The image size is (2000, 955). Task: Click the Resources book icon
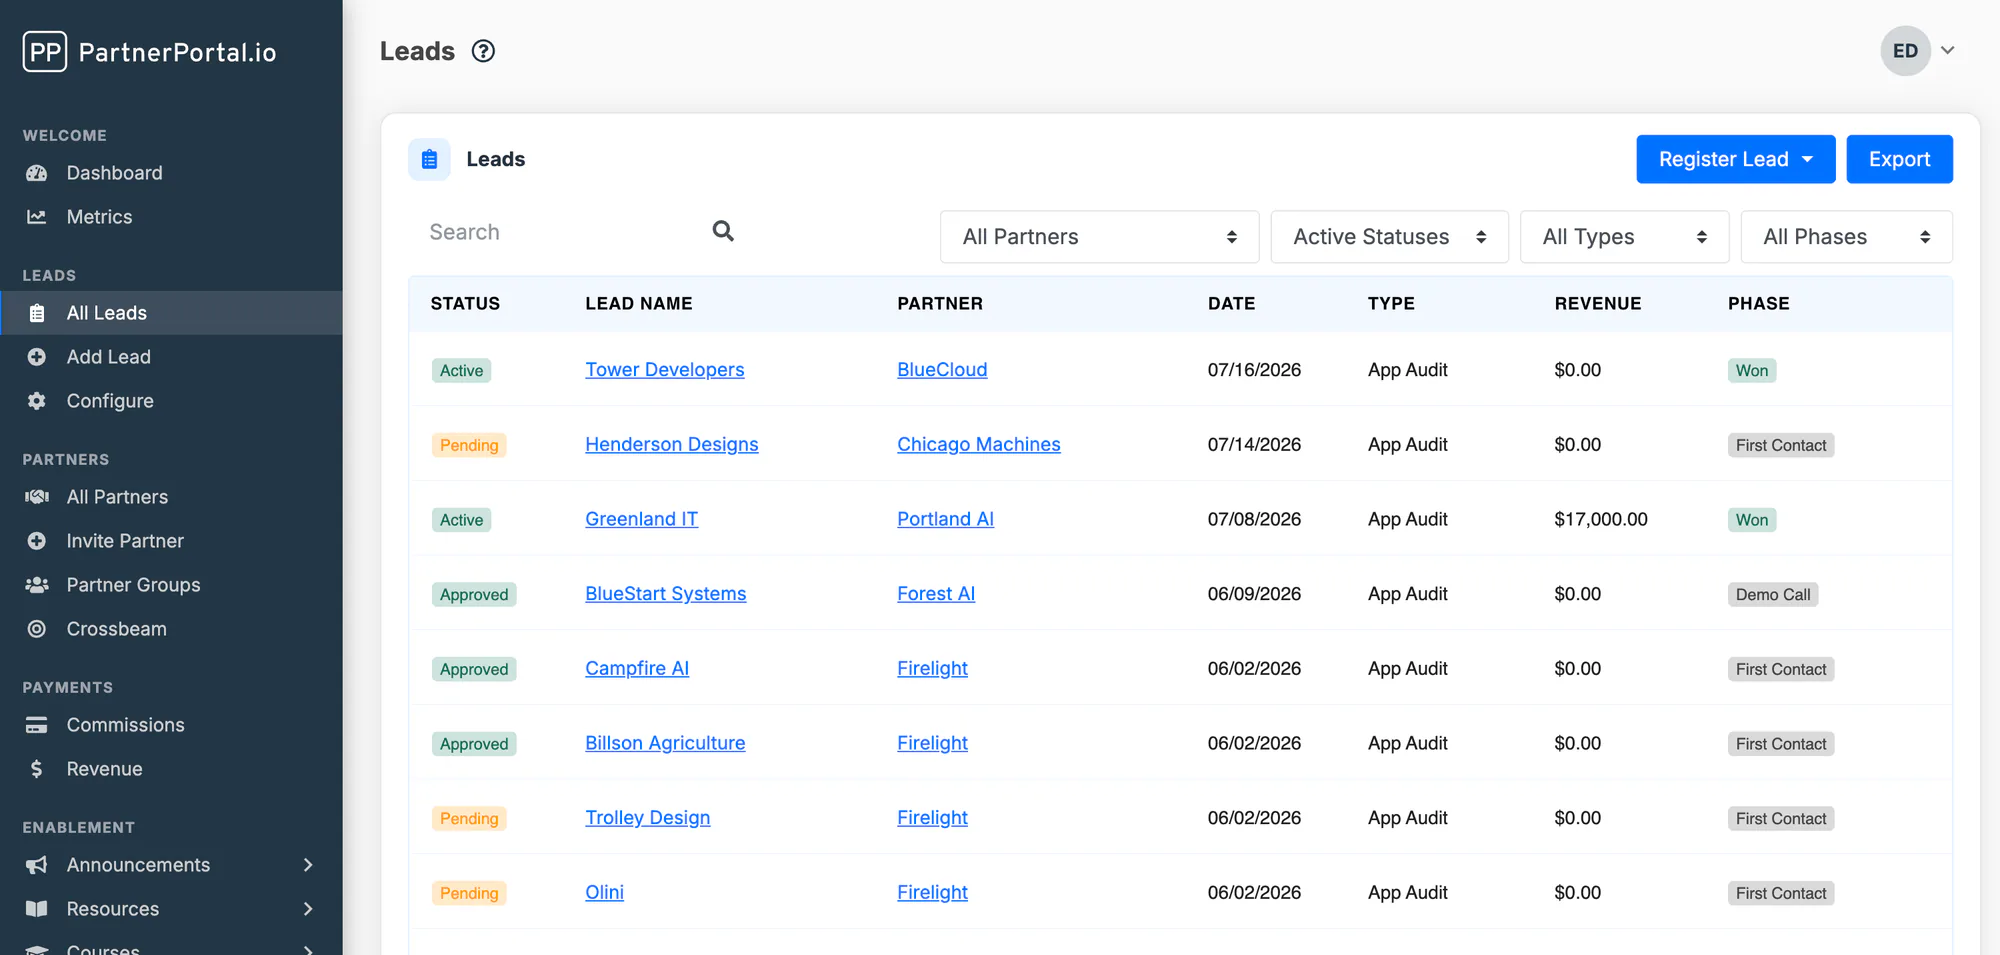click(37, 909)
